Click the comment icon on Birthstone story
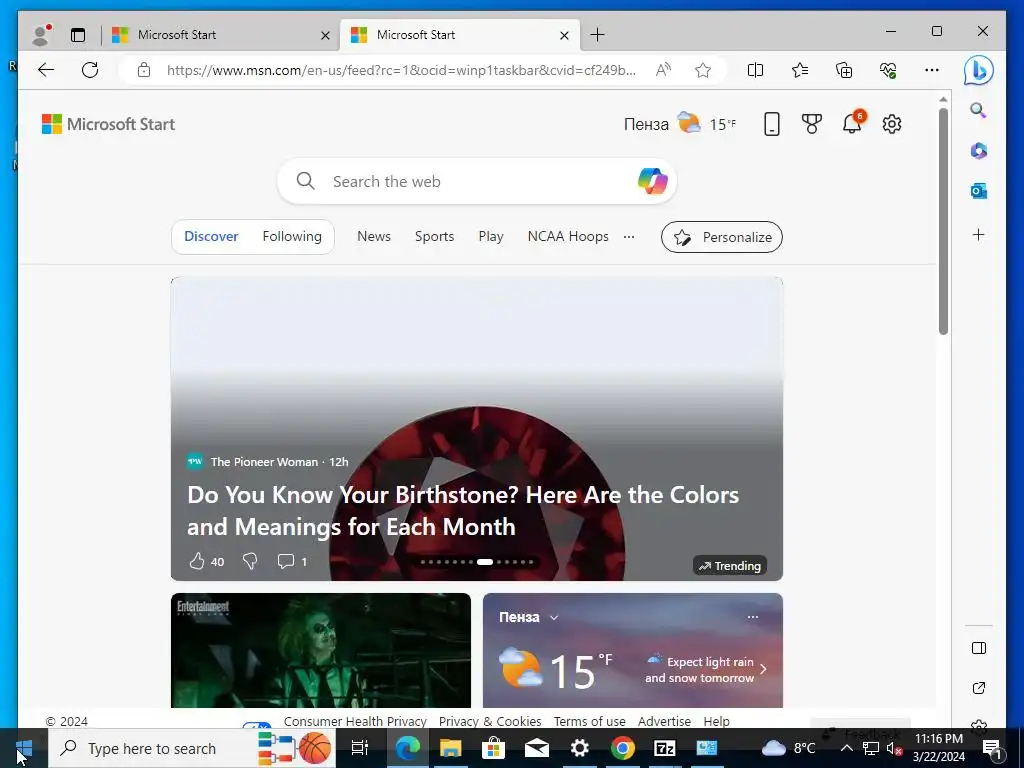The height and width of the screenshot is (768, 1024). coord(285,561)
